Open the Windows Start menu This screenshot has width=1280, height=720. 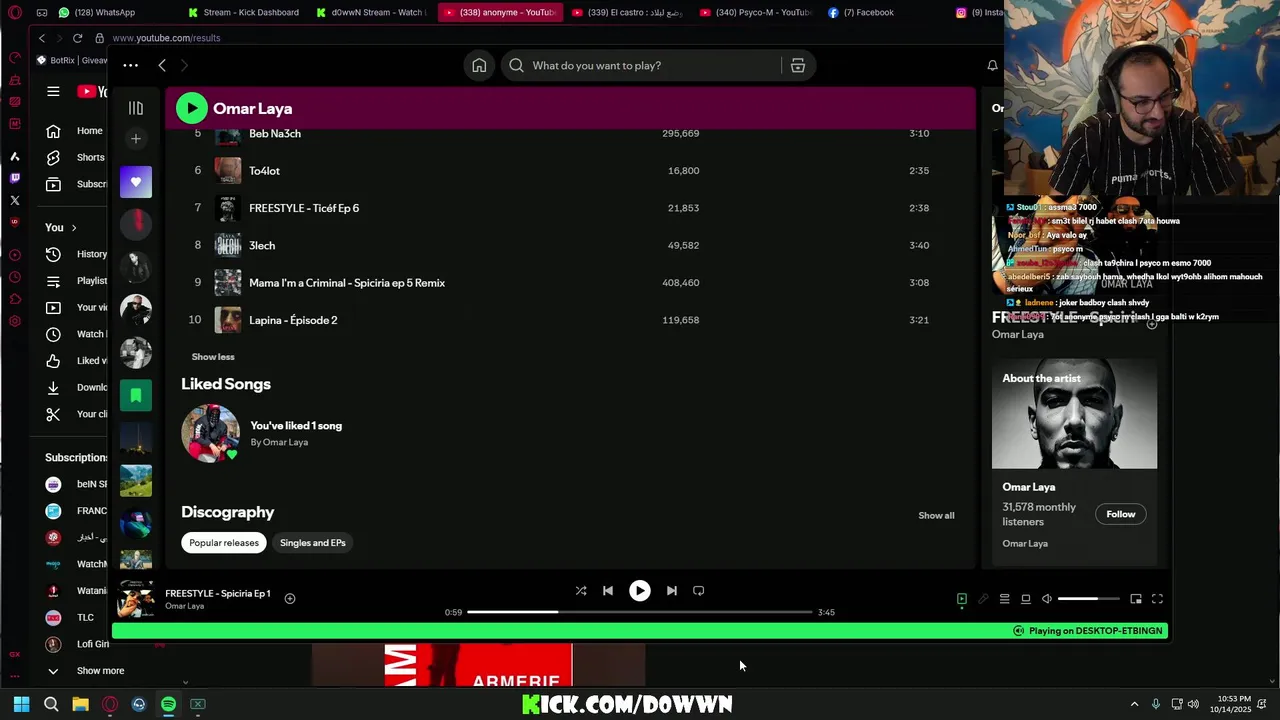[x=21, y=704]
